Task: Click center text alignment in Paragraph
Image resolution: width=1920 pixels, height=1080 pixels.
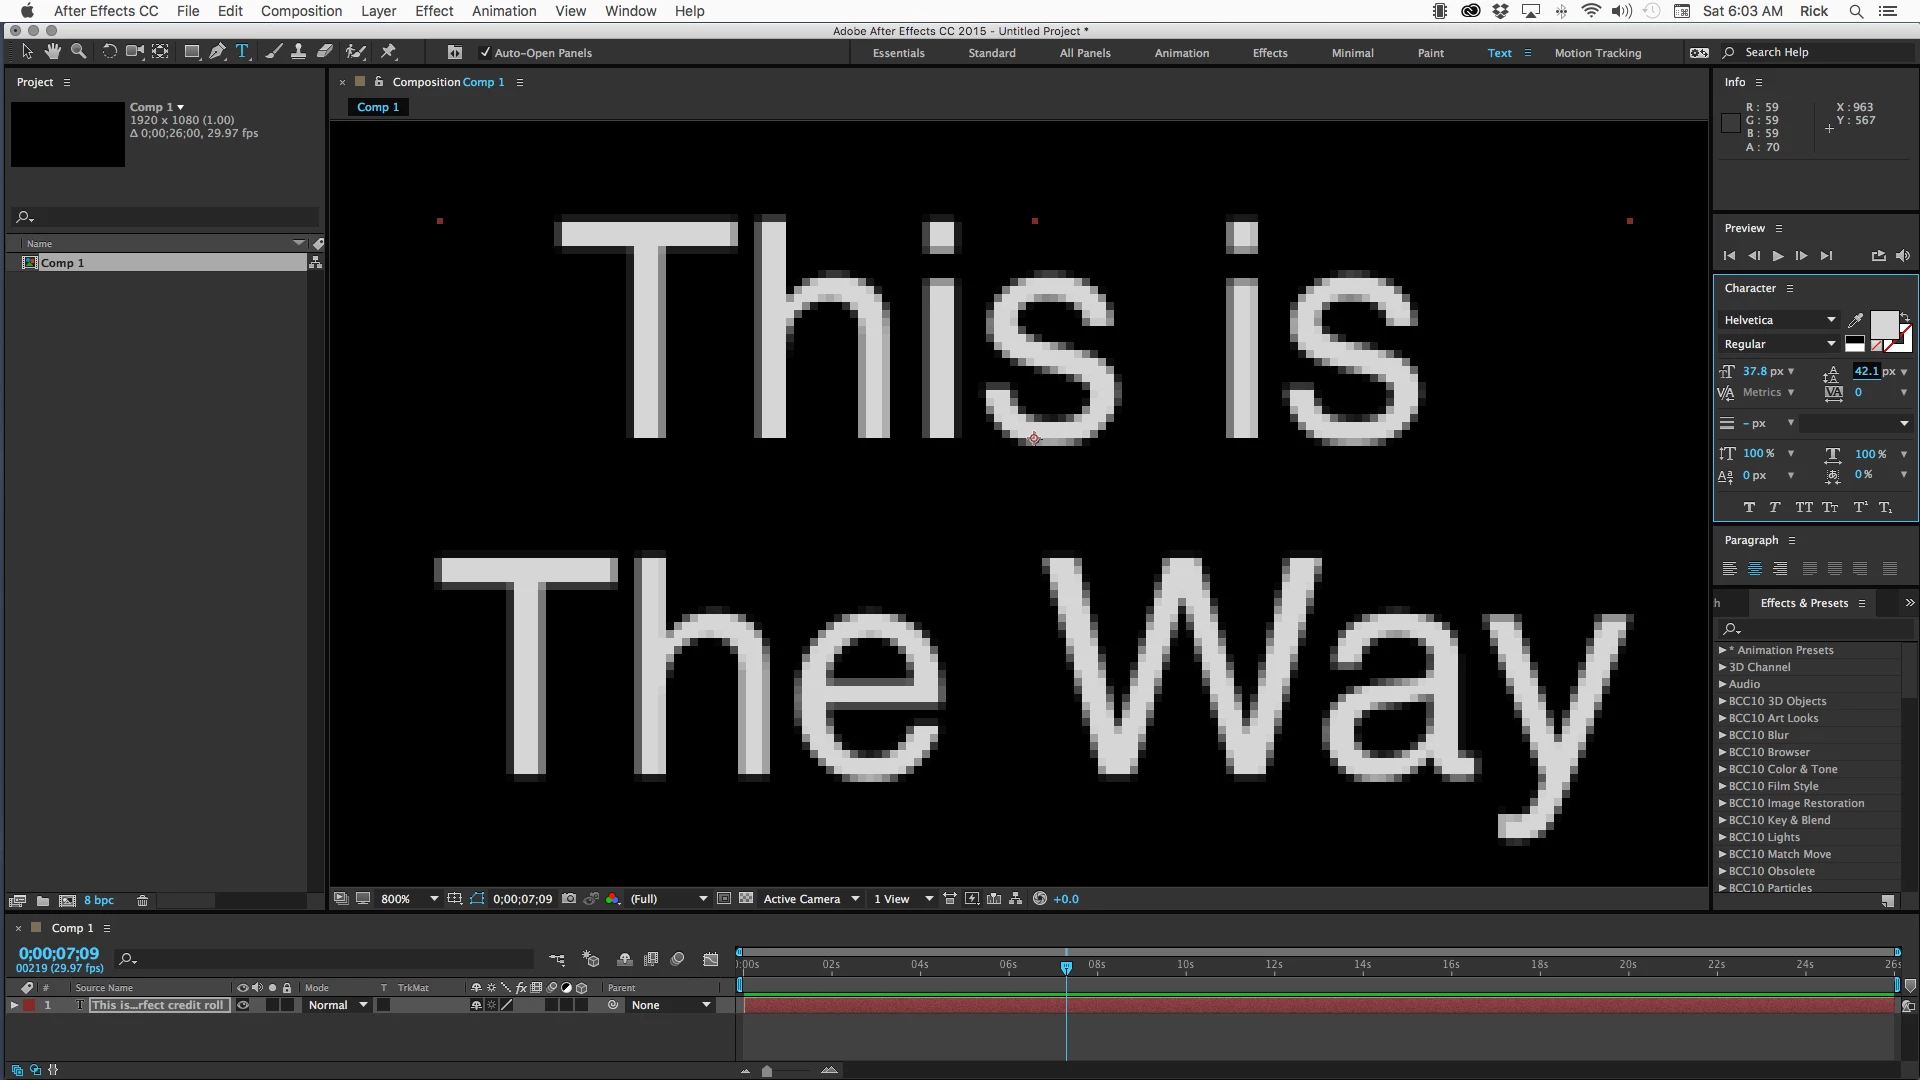Action: (x=1755, y=569)
